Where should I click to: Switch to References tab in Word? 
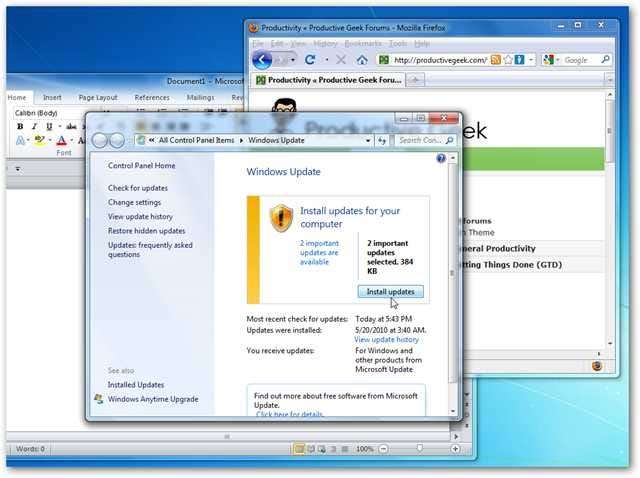[x=152, y=98]
